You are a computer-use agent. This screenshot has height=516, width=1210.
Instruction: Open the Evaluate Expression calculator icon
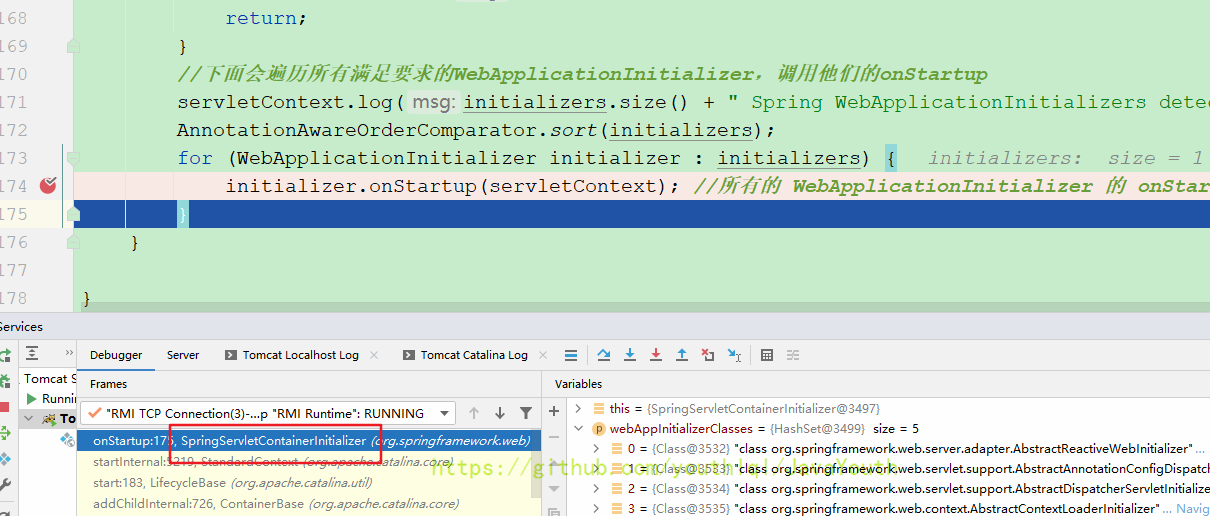pos(767,355)
